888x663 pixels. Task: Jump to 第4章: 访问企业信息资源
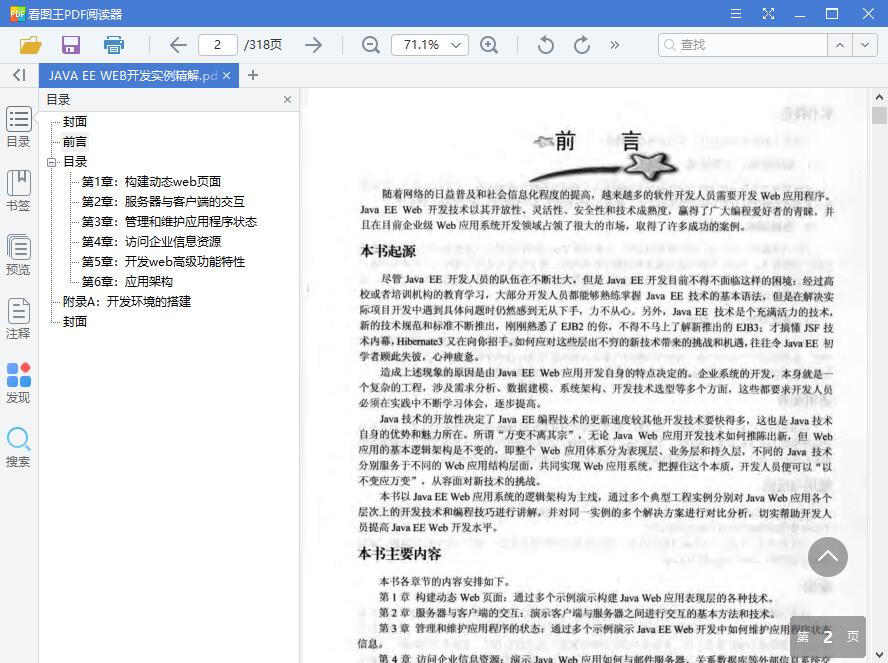tap(151, 242)
